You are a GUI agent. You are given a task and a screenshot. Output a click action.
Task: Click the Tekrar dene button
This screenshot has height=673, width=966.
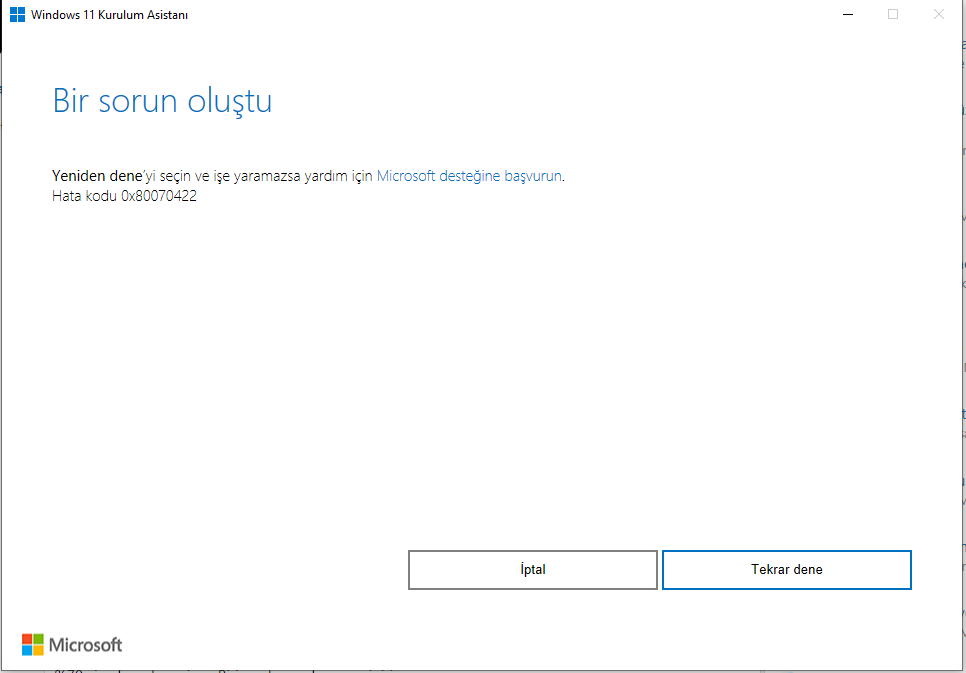tap(787, 570)
